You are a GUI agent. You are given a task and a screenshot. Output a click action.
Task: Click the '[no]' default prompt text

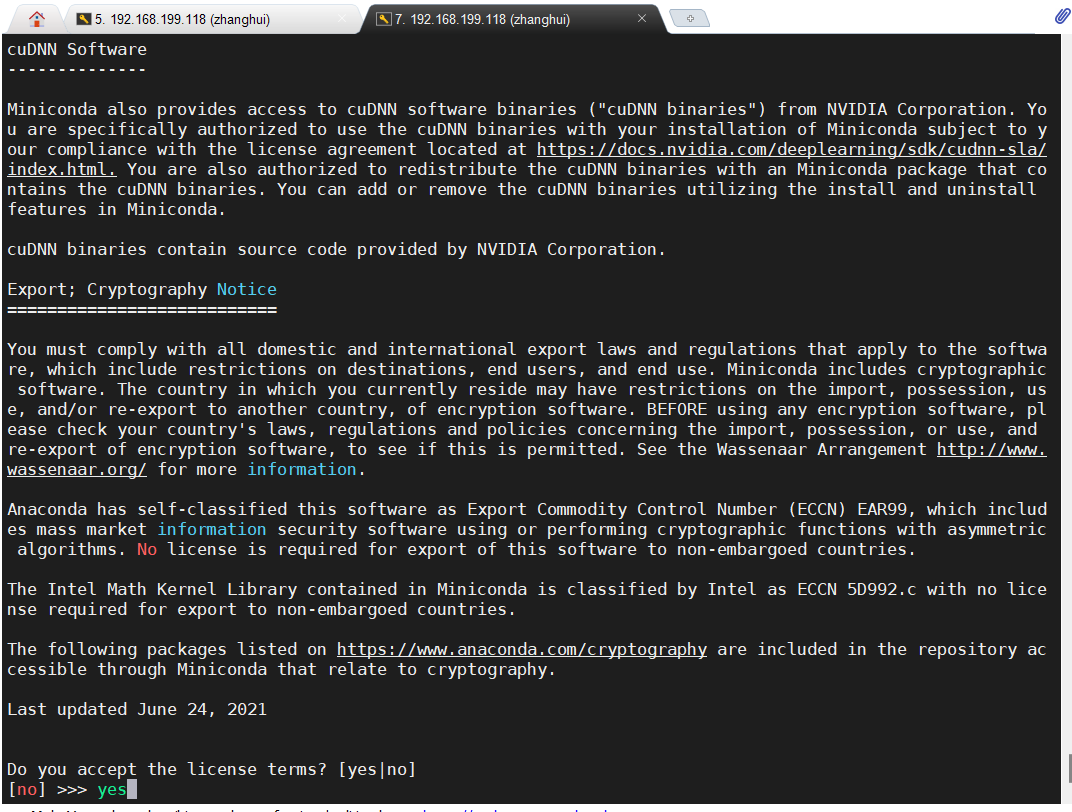tap(27, 790)
